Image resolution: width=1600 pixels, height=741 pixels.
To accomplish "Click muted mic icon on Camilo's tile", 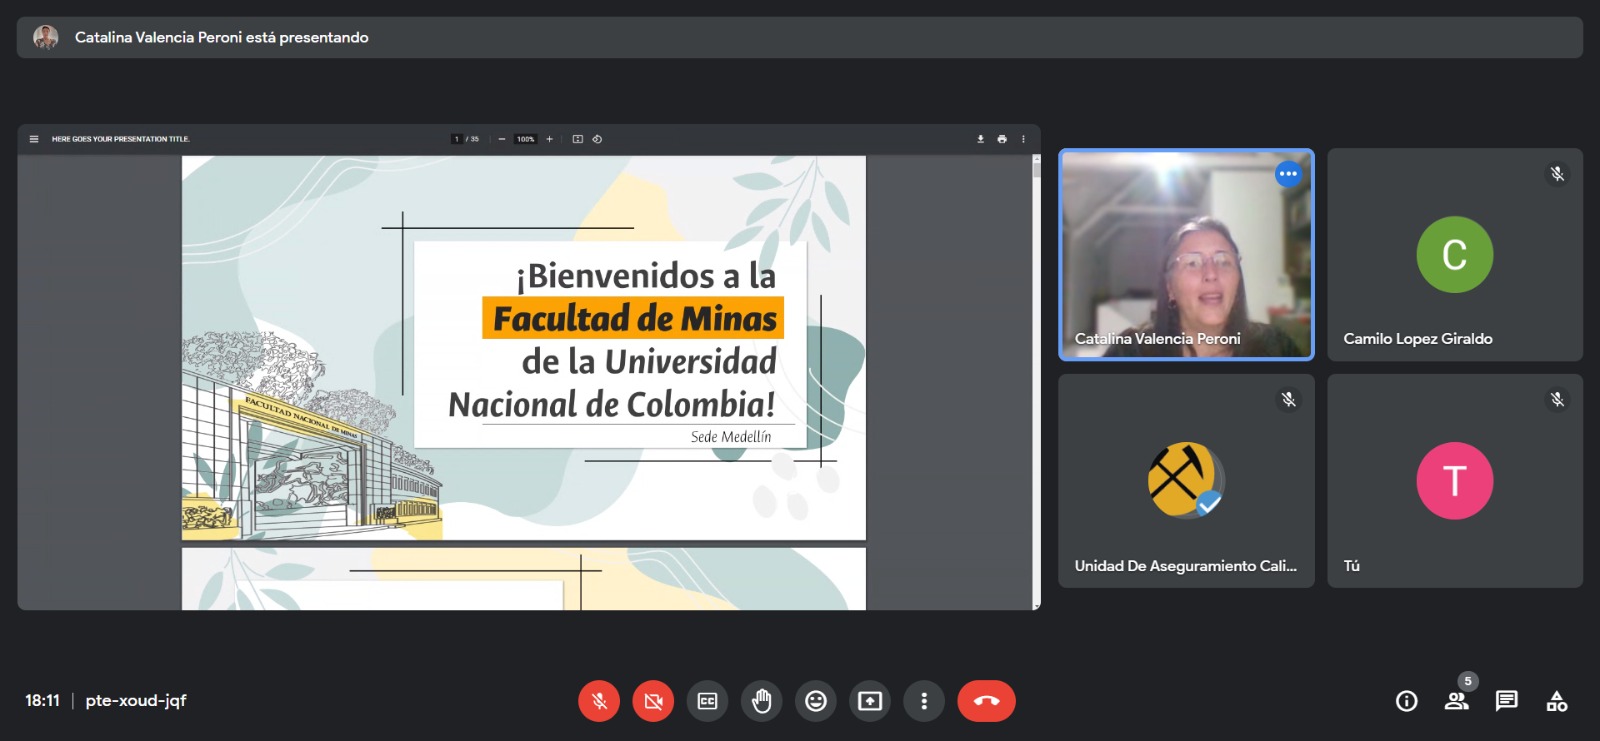I will [1557, 174].
